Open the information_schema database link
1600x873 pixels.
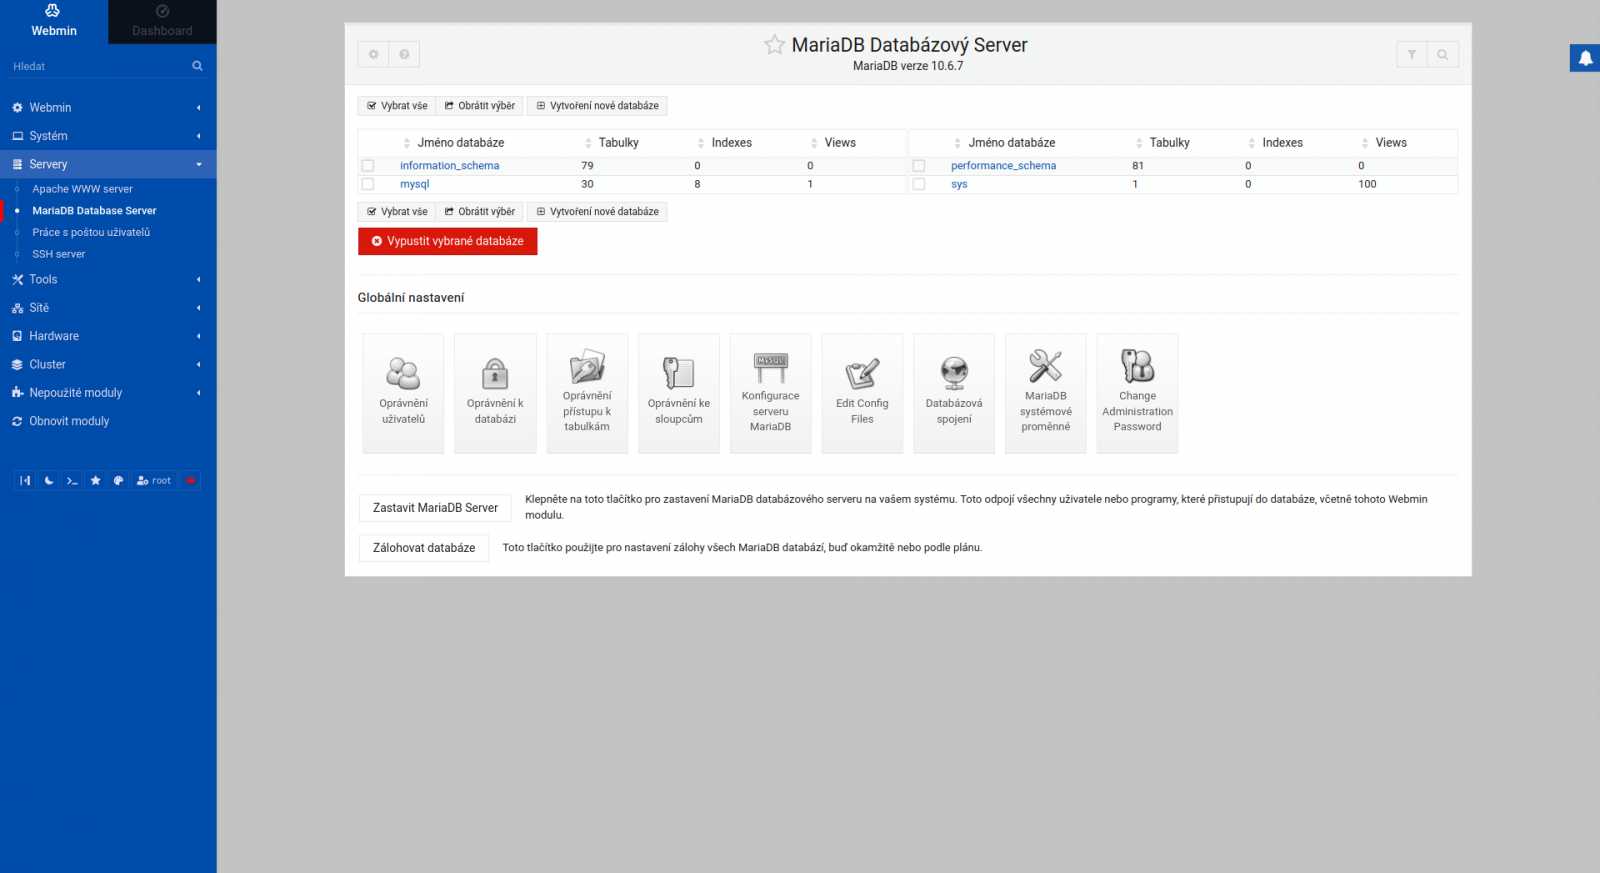(x=449, y=166)
